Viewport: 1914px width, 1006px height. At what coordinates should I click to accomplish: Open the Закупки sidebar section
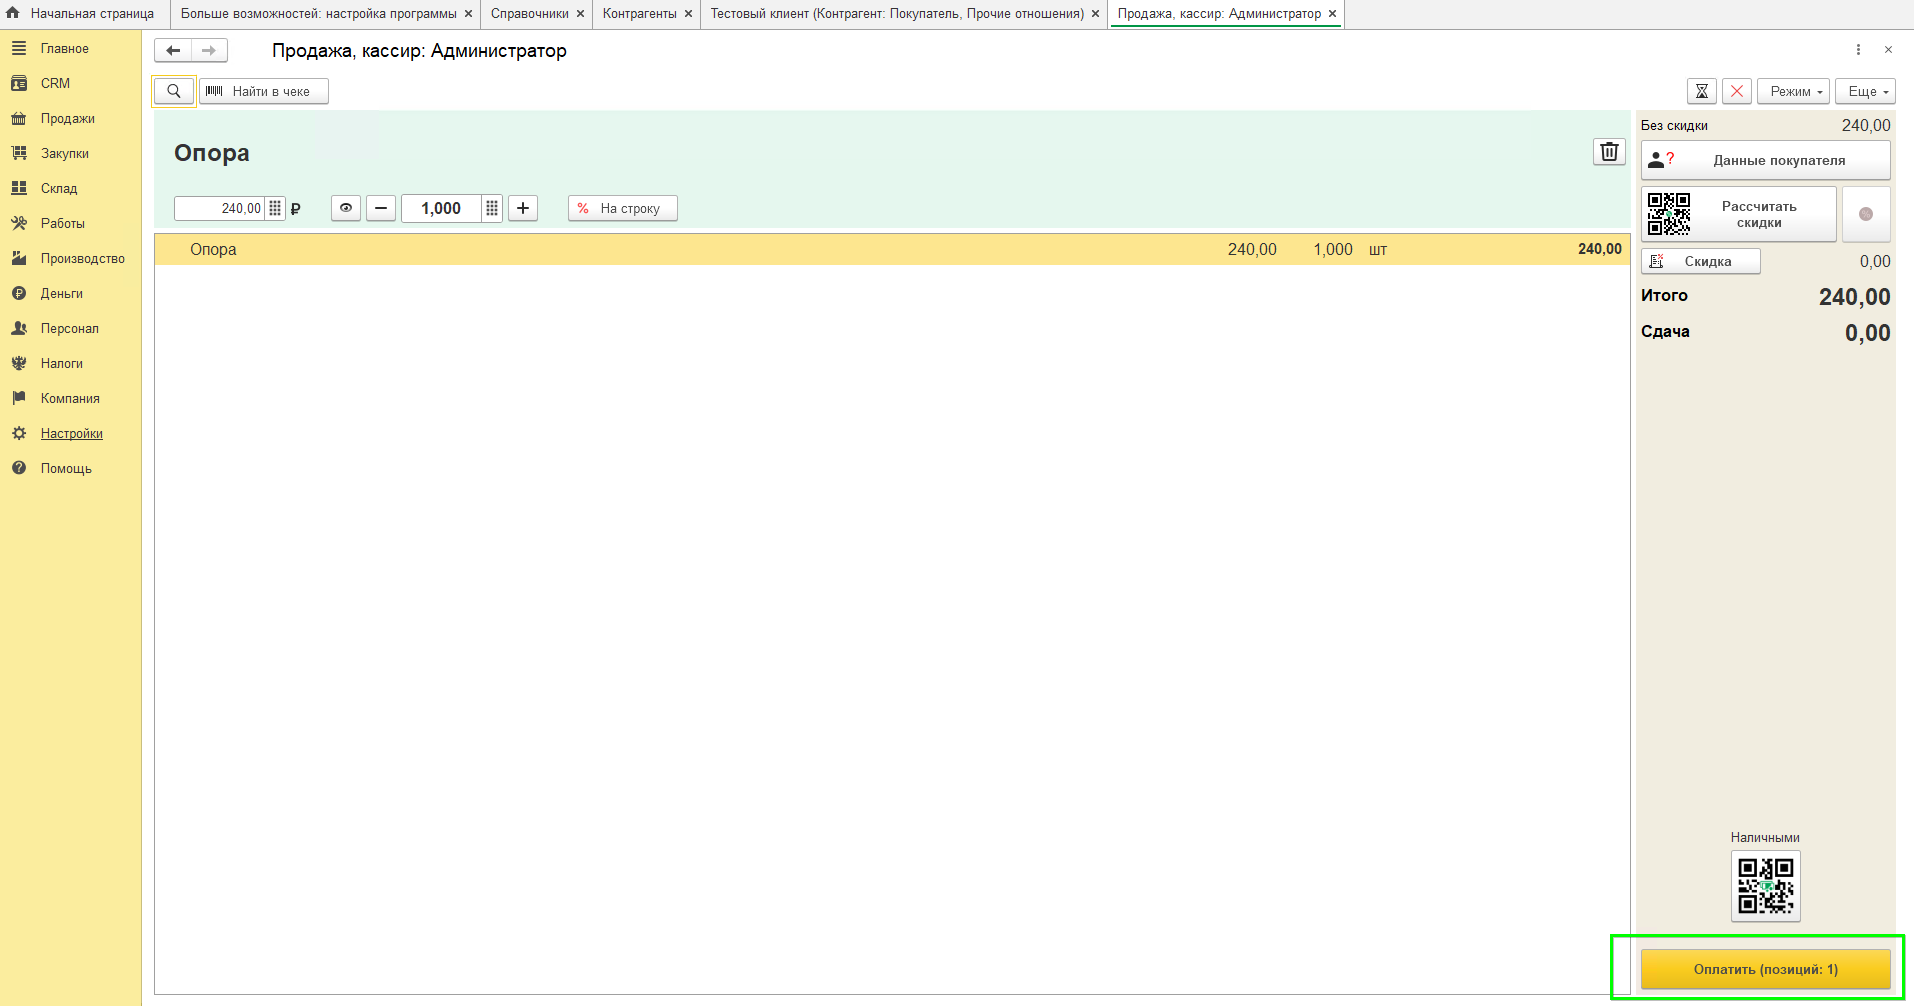point(64,153)
